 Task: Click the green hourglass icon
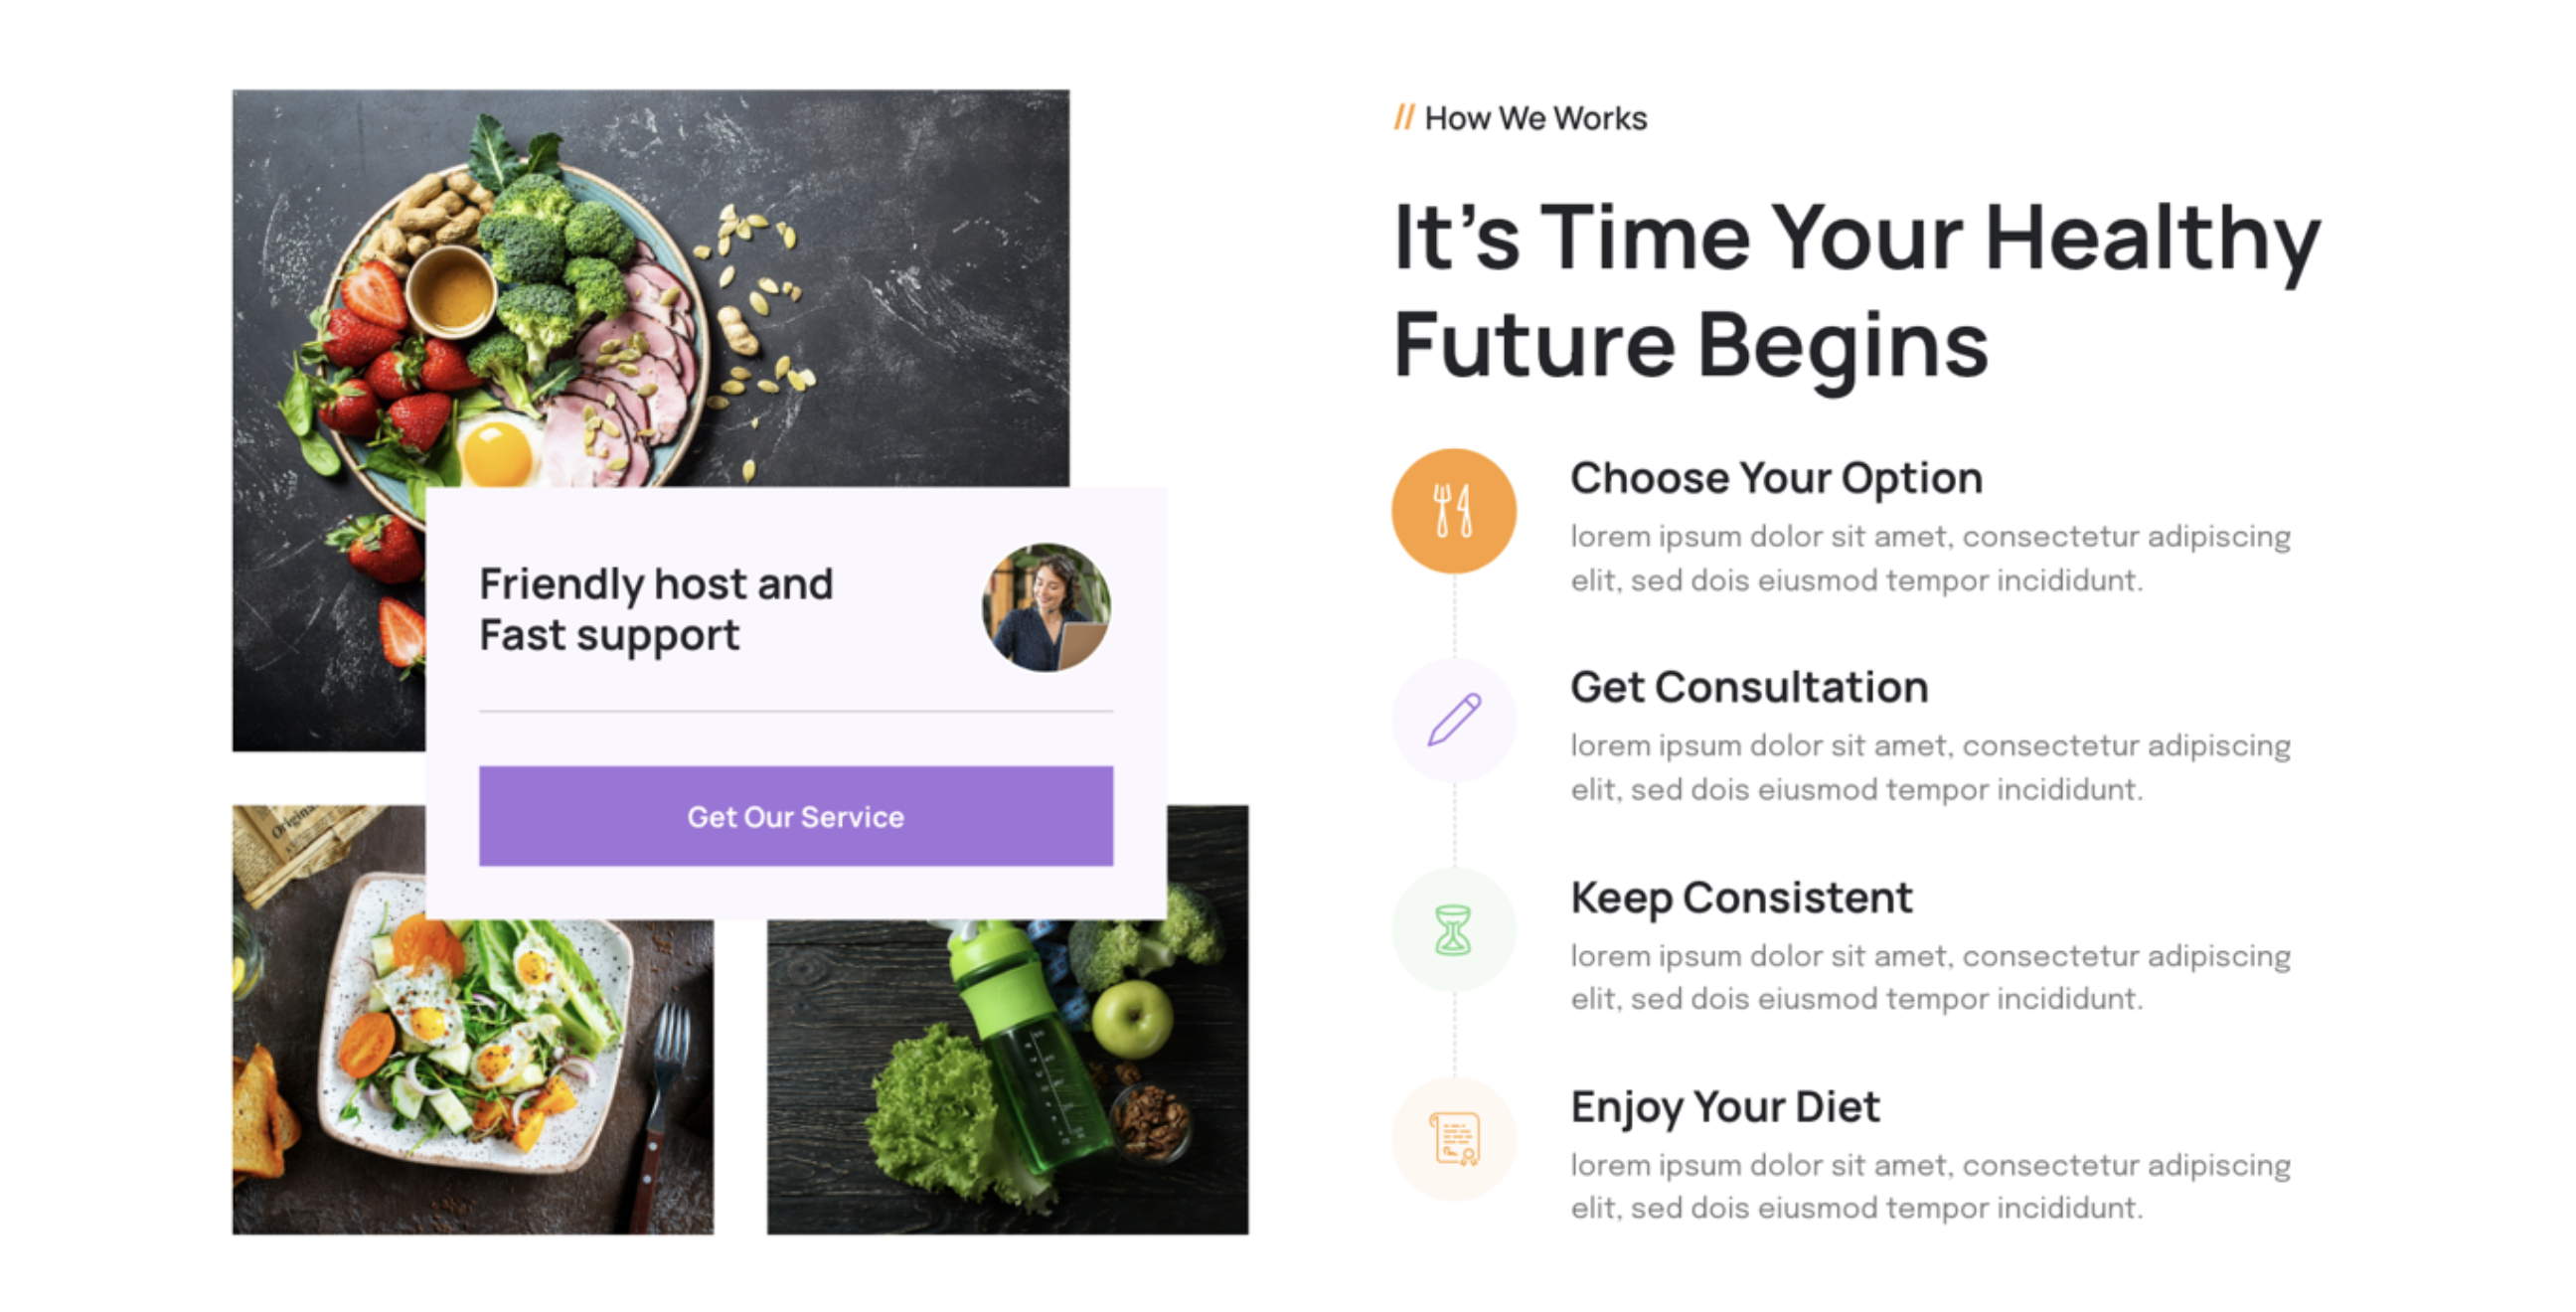point(1453,929)
